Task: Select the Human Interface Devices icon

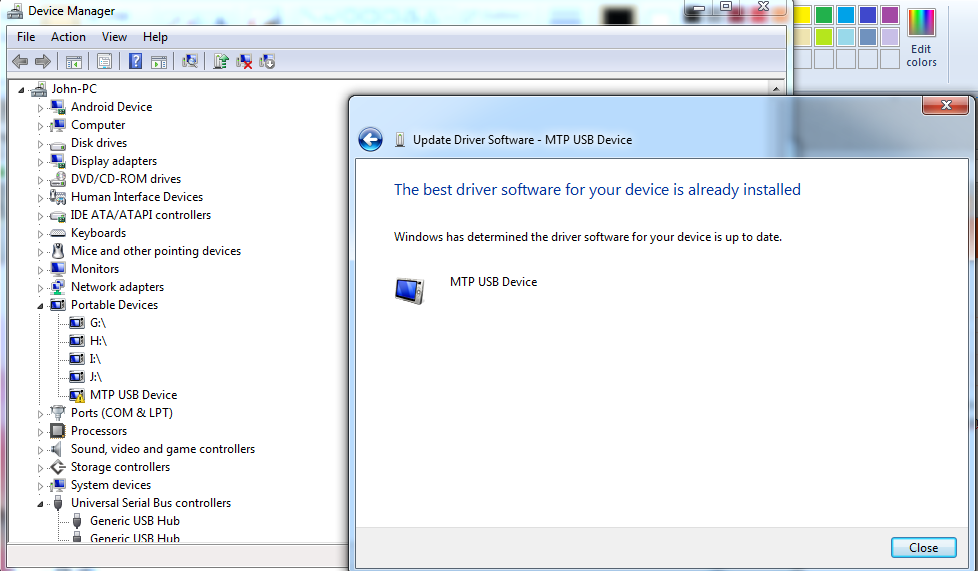Action: 57,197
